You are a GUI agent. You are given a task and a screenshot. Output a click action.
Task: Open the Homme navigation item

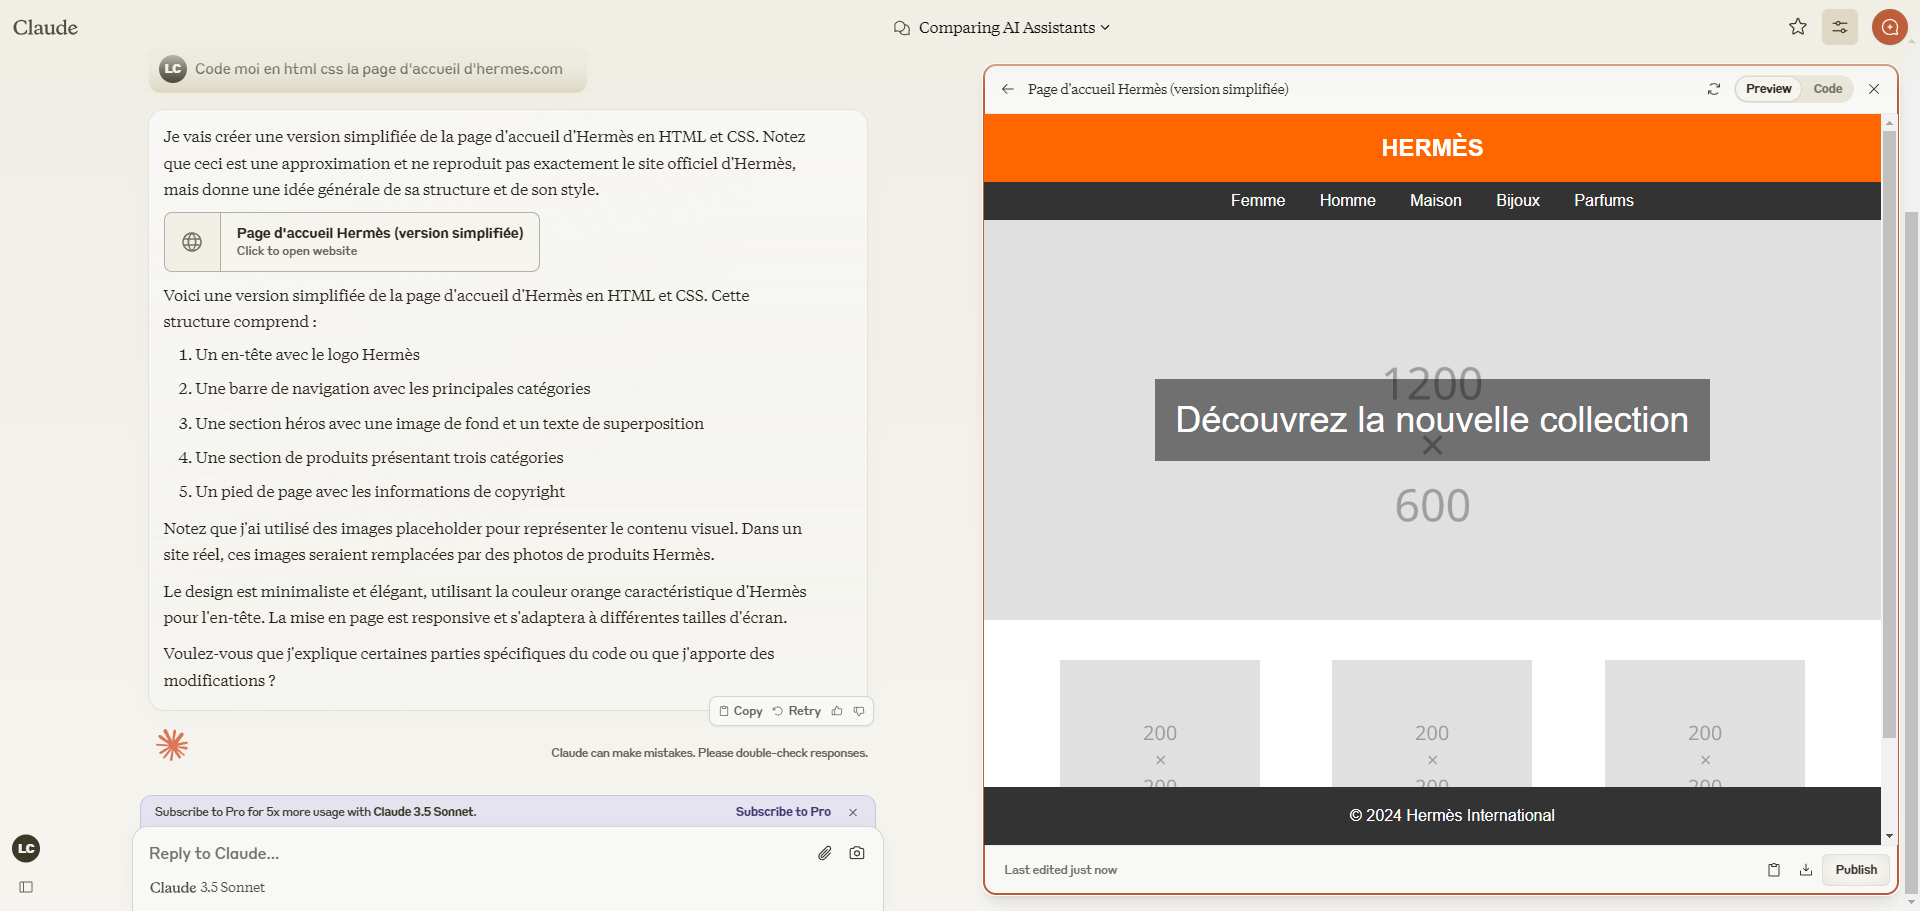pos(1347,200)
